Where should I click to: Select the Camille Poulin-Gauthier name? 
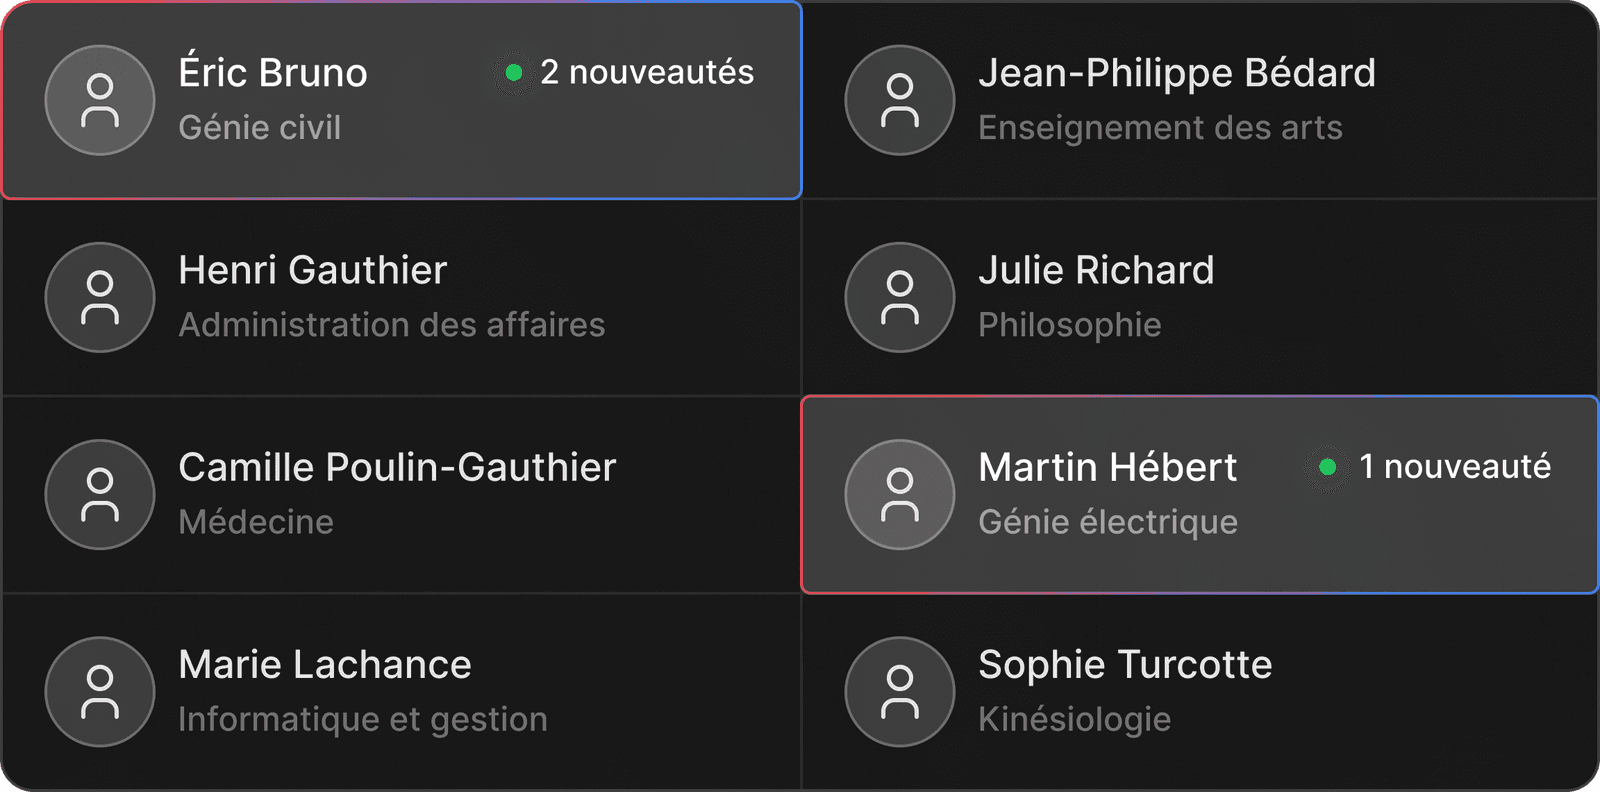click(397, 467)
